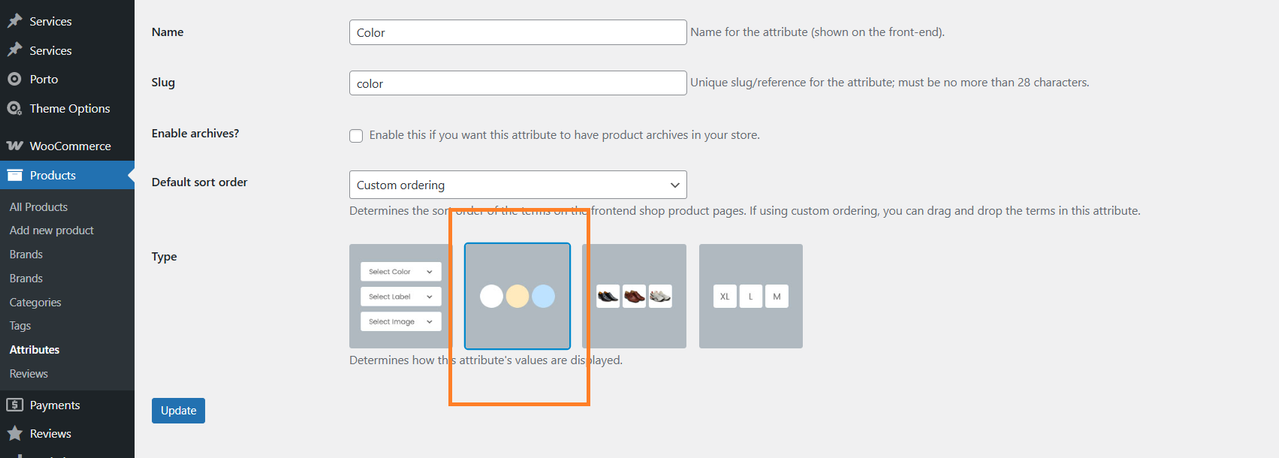1279x458 pixels.
Task: Open the Default sort order dropdown
Action: tap(518, 185)
